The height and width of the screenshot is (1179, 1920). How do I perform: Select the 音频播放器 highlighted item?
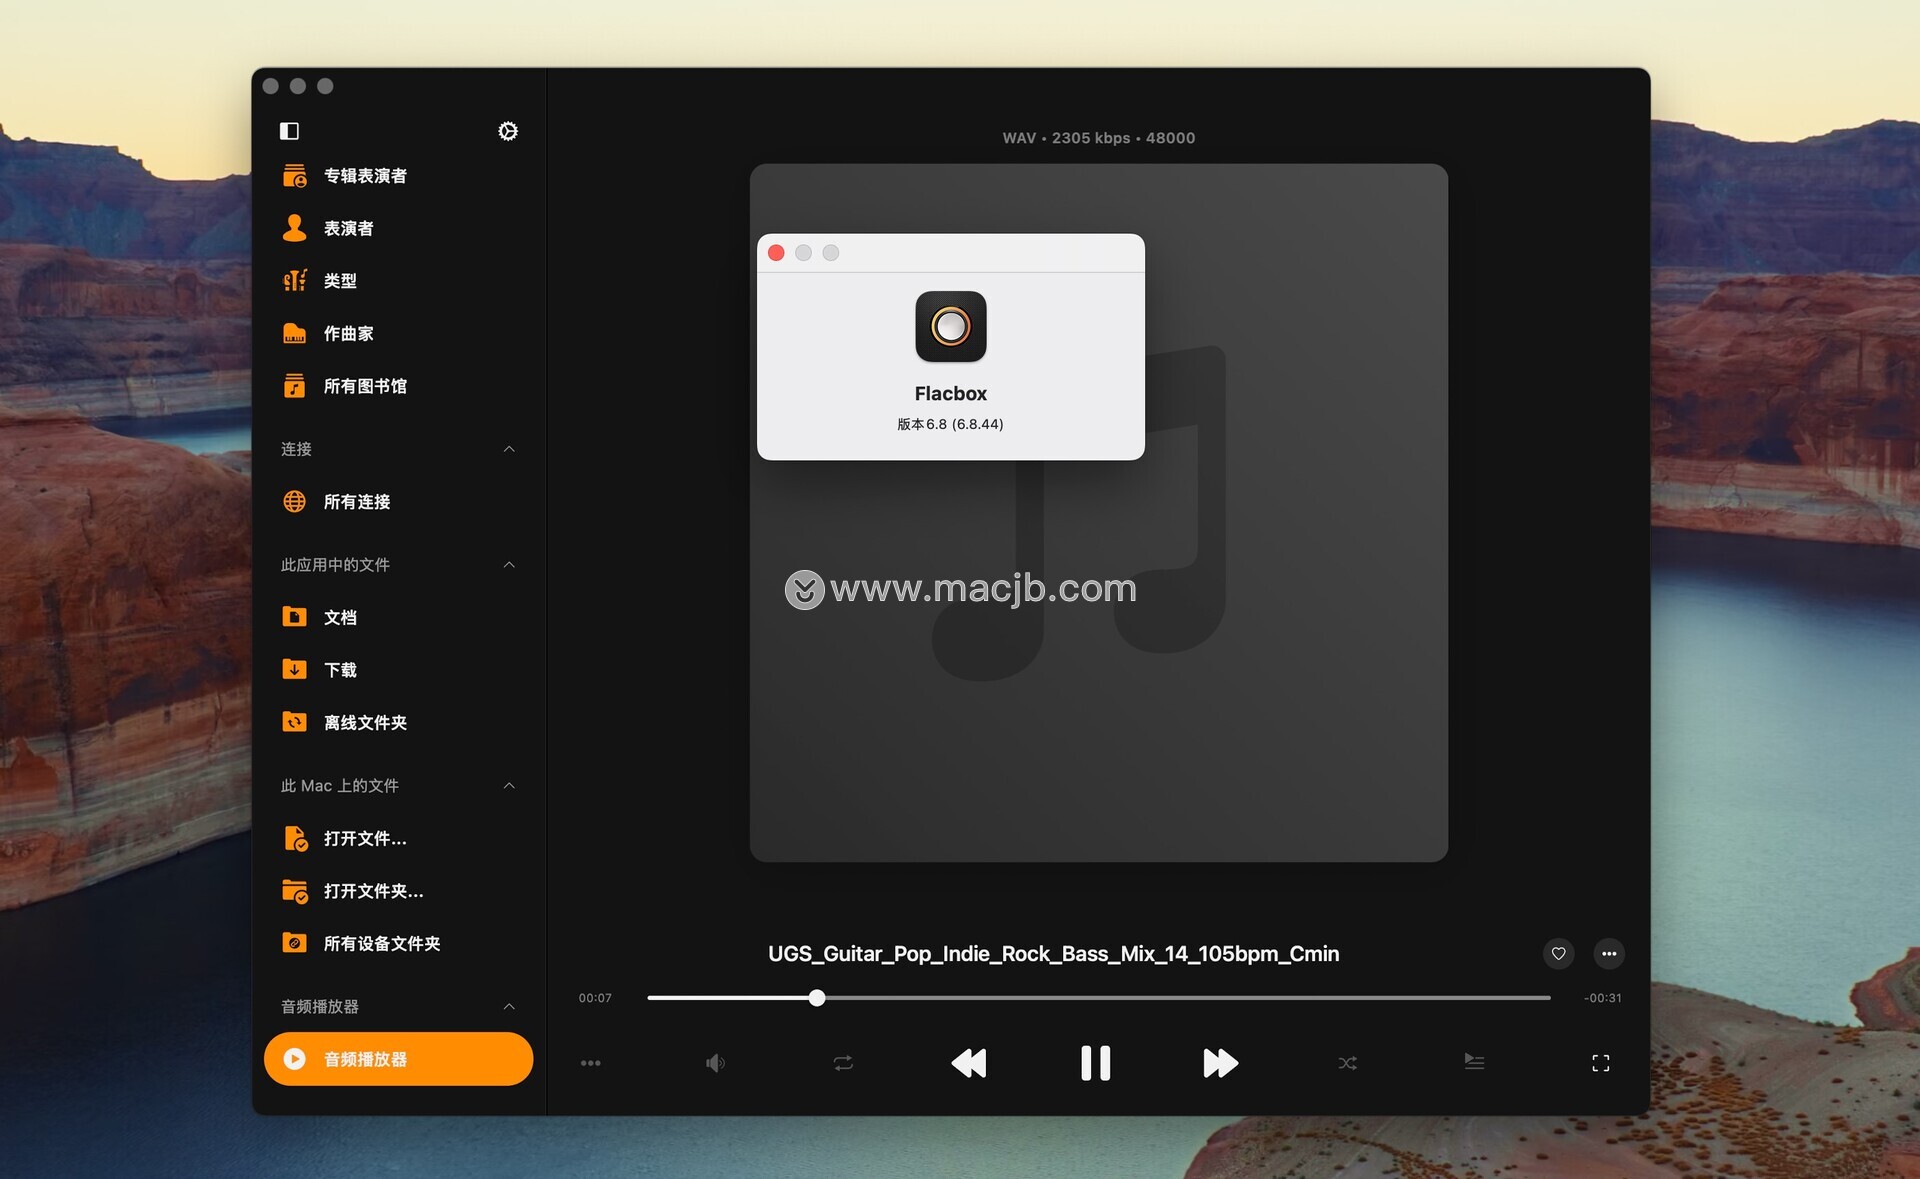[x=398, y=1059]
